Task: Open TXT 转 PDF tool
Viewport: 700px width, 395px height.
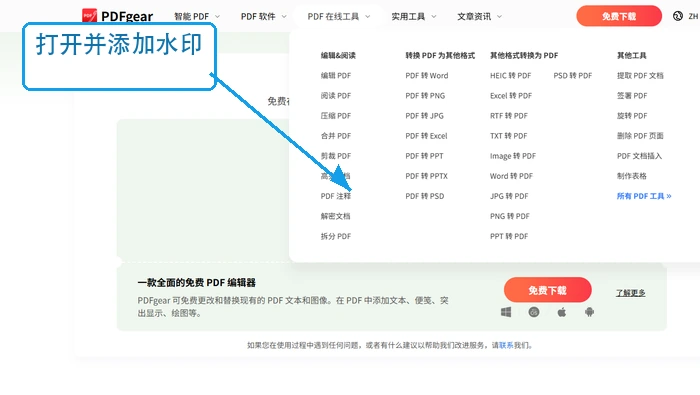Action: 508,136
